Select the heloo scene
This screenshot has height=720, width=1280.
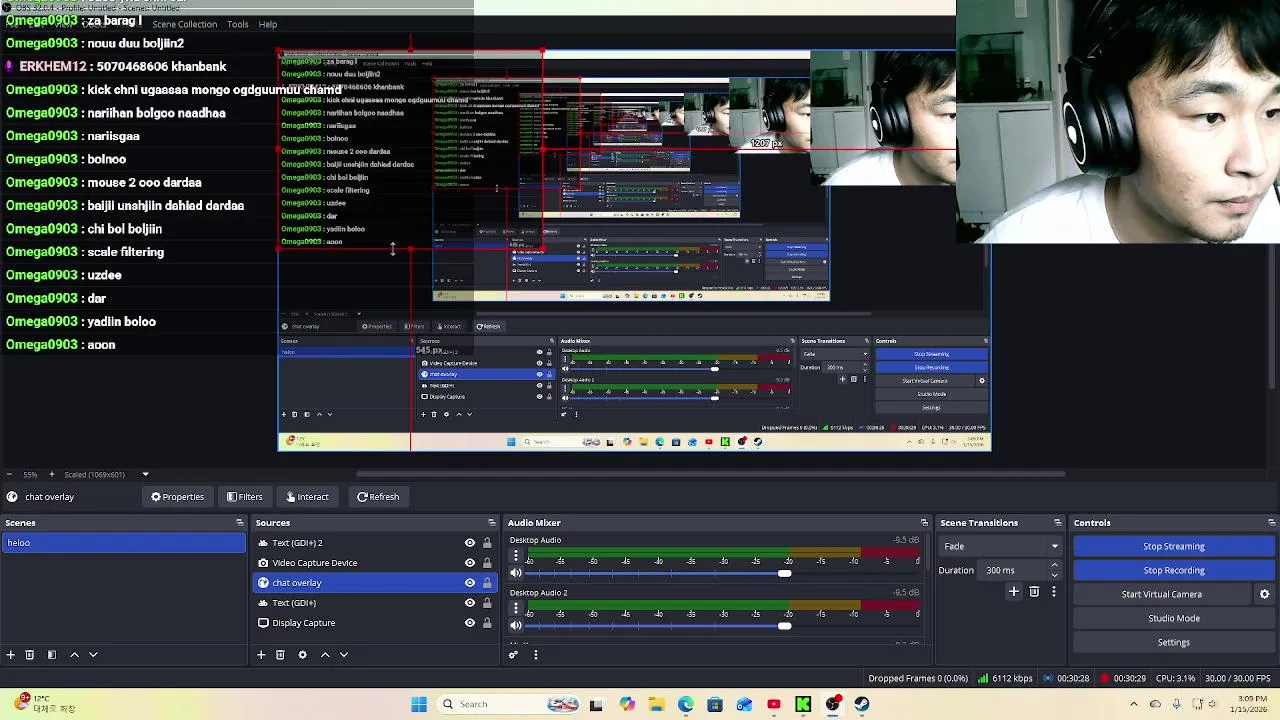pyautogui.click(x=123, y=543)
